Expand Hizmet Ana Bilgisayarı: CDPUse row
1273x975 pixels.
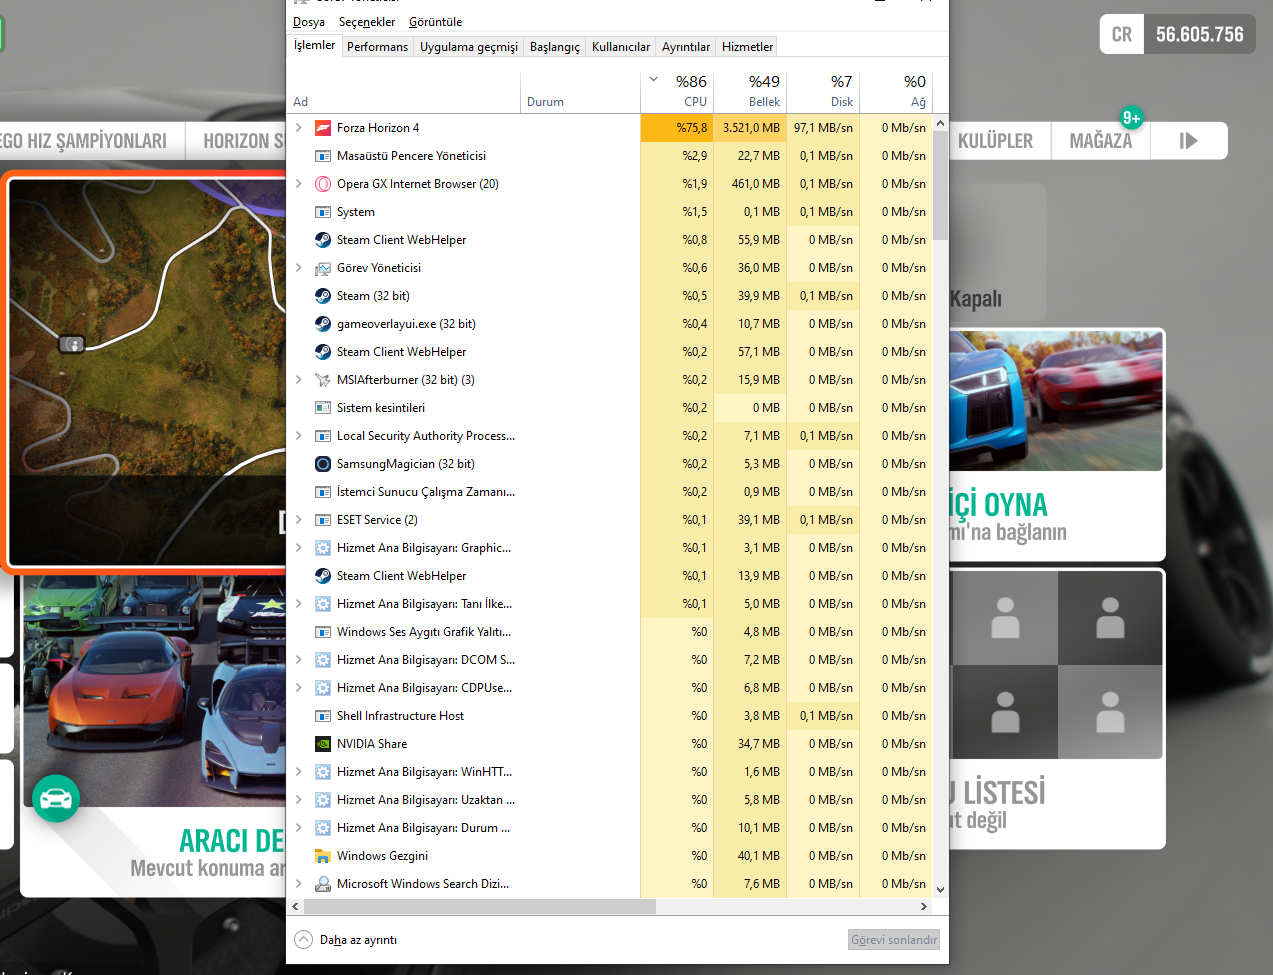coord(298,688)
